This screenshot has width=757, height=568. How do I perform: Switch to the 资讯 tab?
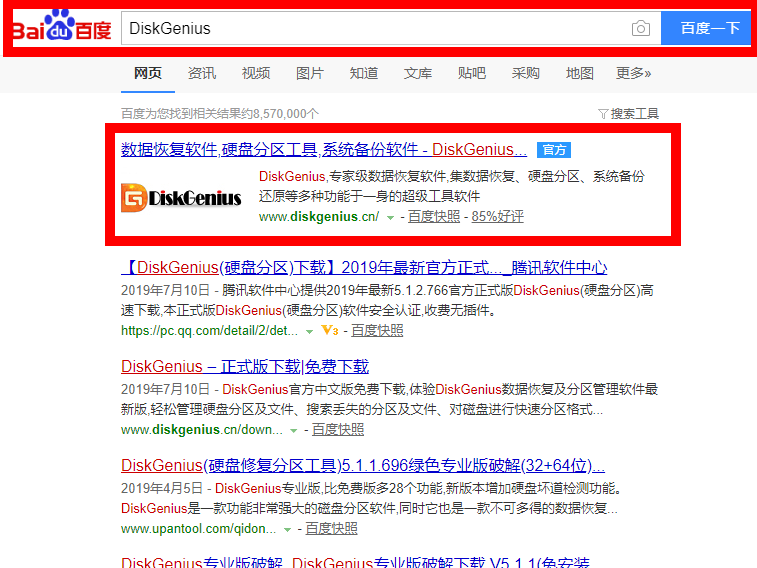202,73
